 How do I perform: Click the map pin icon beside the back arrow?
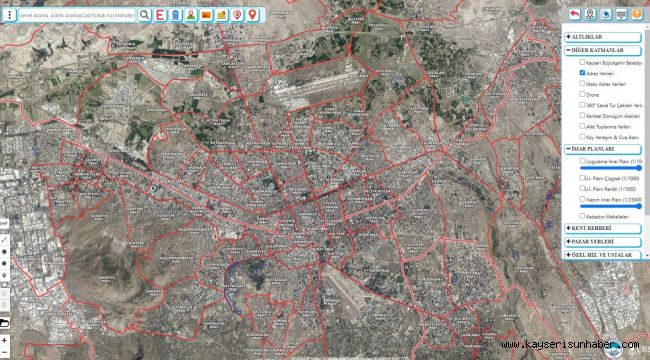pyautogui.click(x=590, y=15)
